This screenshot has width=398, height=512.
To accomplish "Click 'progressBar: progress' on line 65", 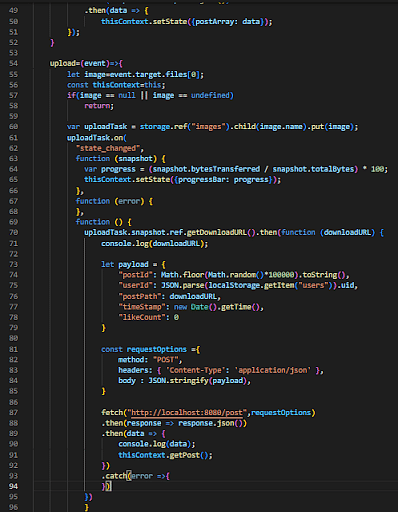I will coord(223,180).
